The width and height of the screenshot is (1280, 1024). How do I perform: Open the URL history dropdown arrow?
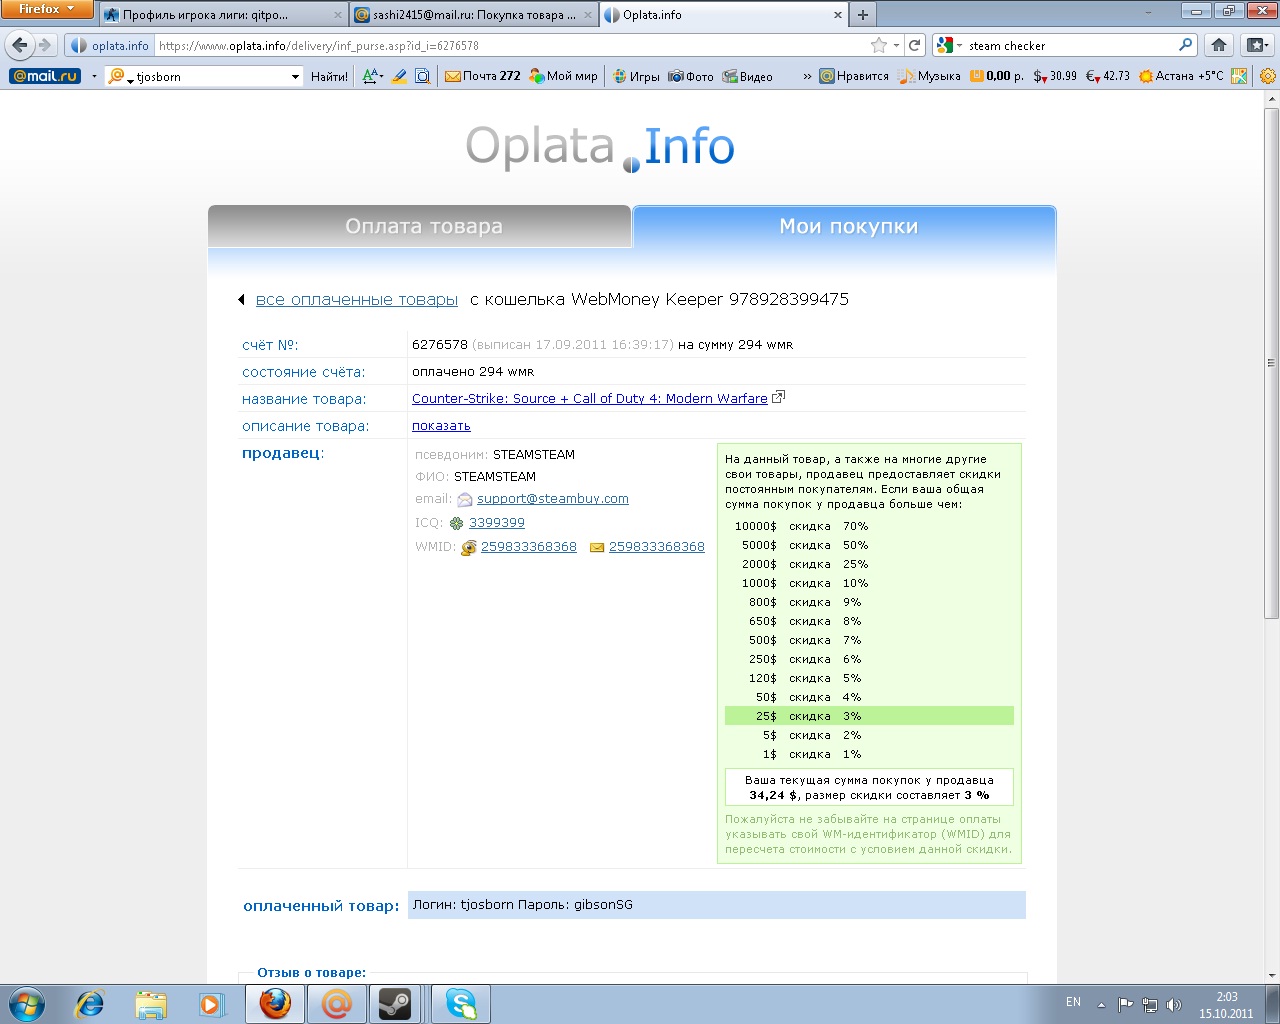[x=896, y=45]
